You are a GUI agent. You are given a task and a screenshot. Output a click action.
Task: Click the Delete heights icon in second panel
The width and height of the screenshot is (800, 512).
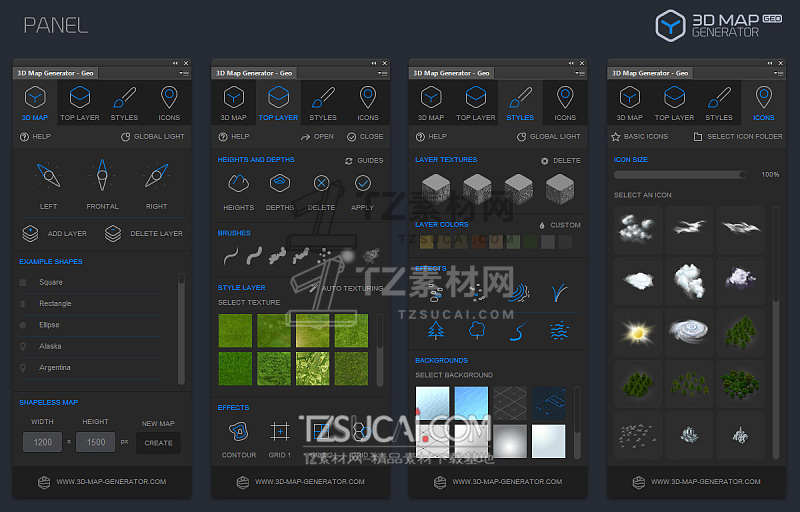click(x=321, y=183)
